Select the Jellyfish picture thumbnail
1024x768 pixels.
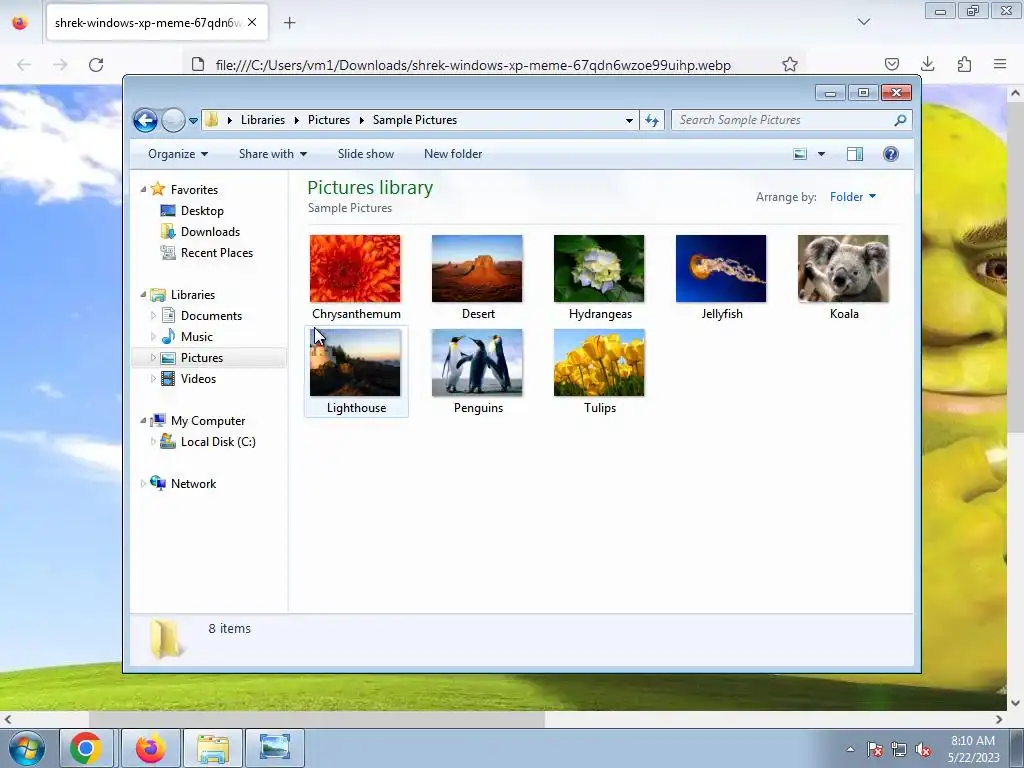coord(721,268)
